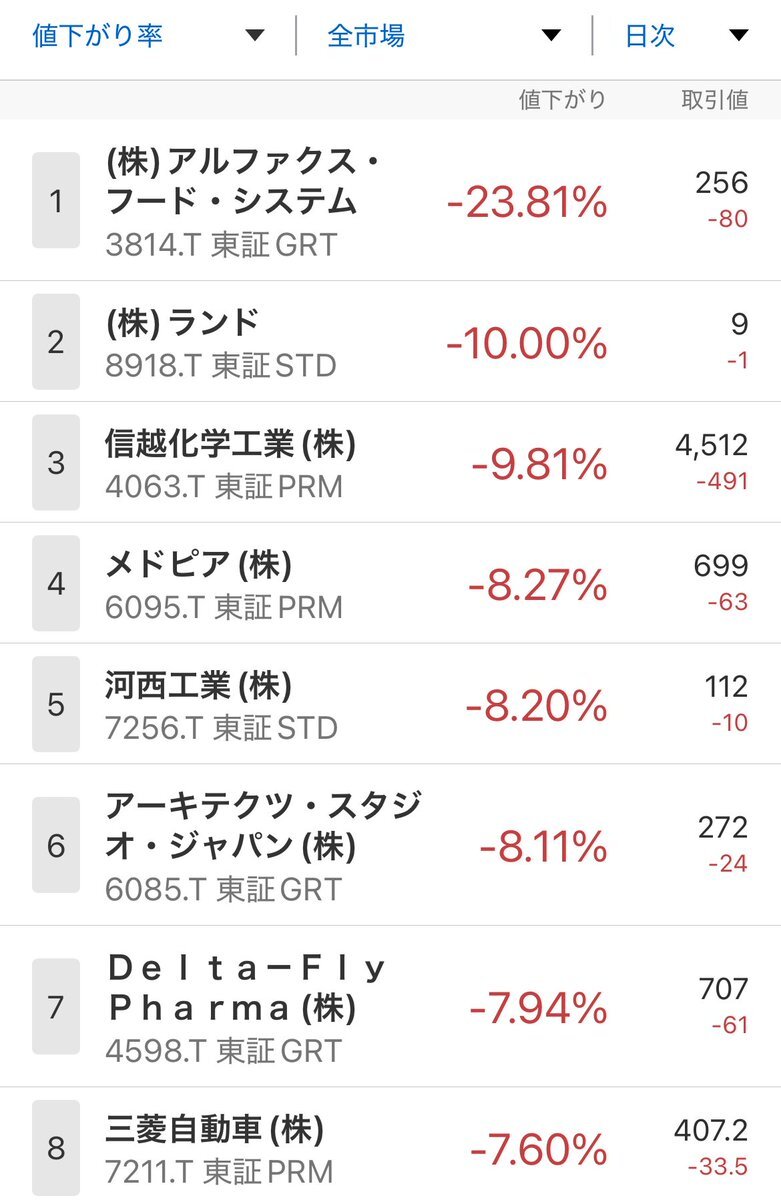
Task: Click the arrow beside 全市場
Action: [x=551, y=36]
